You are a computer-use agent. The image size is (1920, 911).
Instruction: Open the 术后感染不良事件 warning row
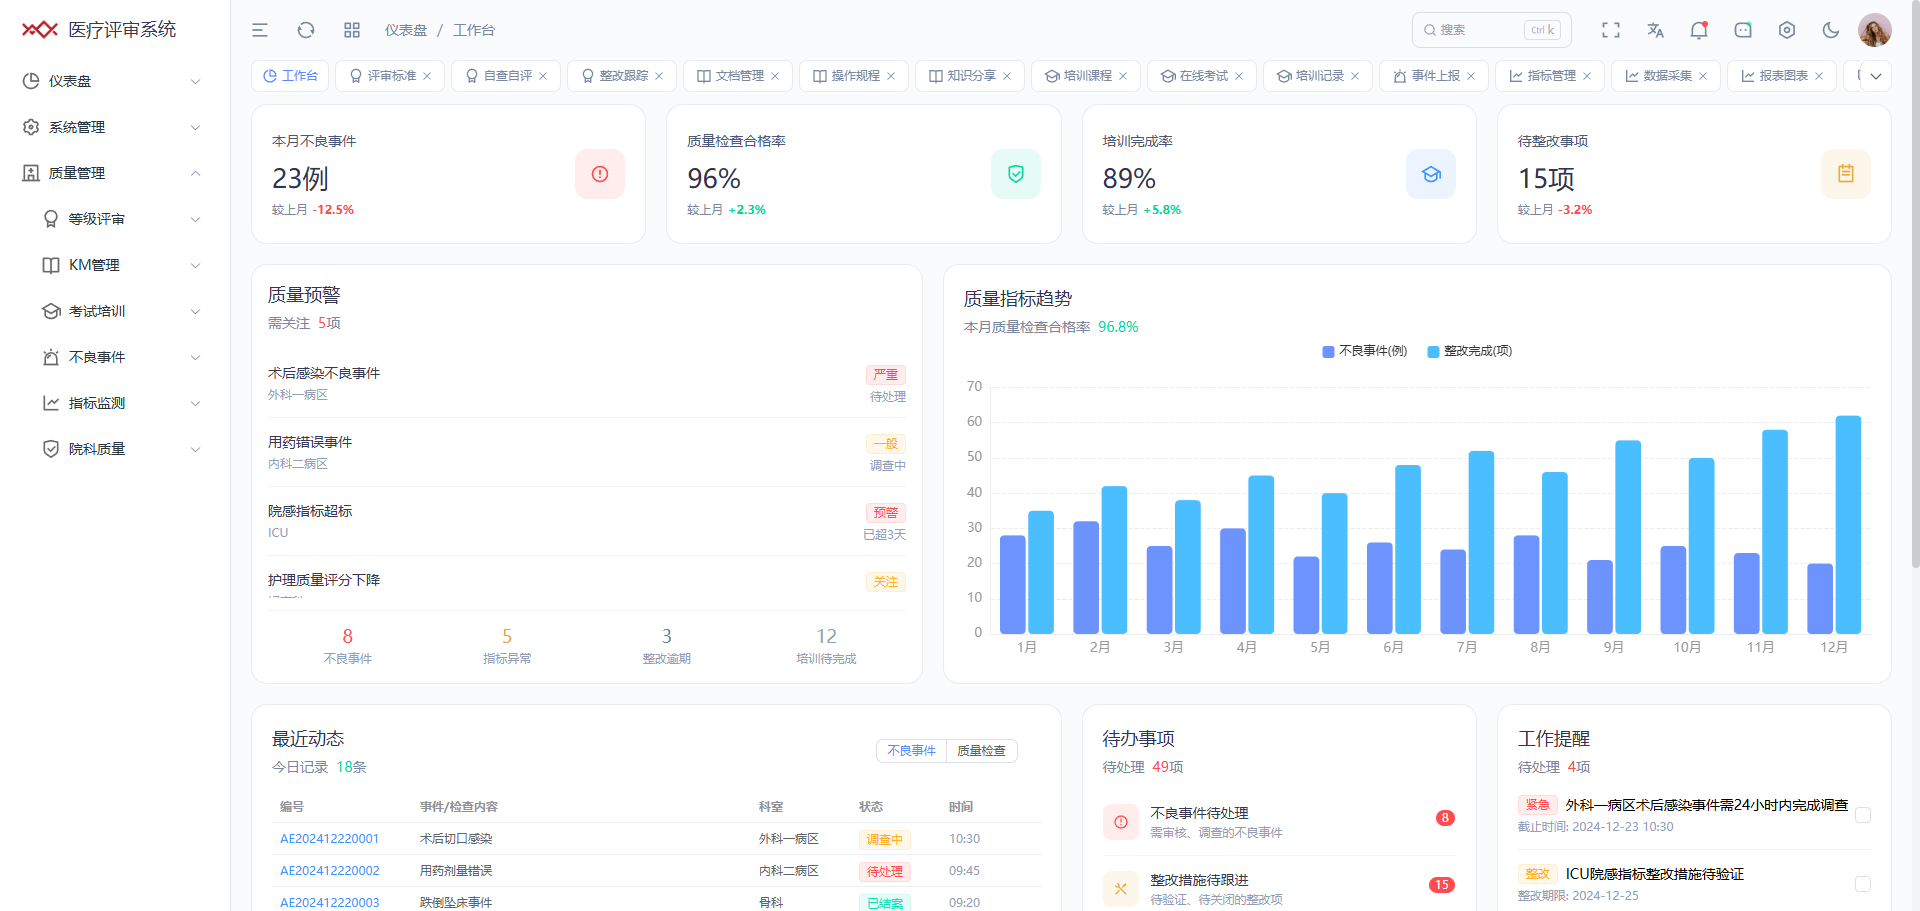click(x=587, y=384)
